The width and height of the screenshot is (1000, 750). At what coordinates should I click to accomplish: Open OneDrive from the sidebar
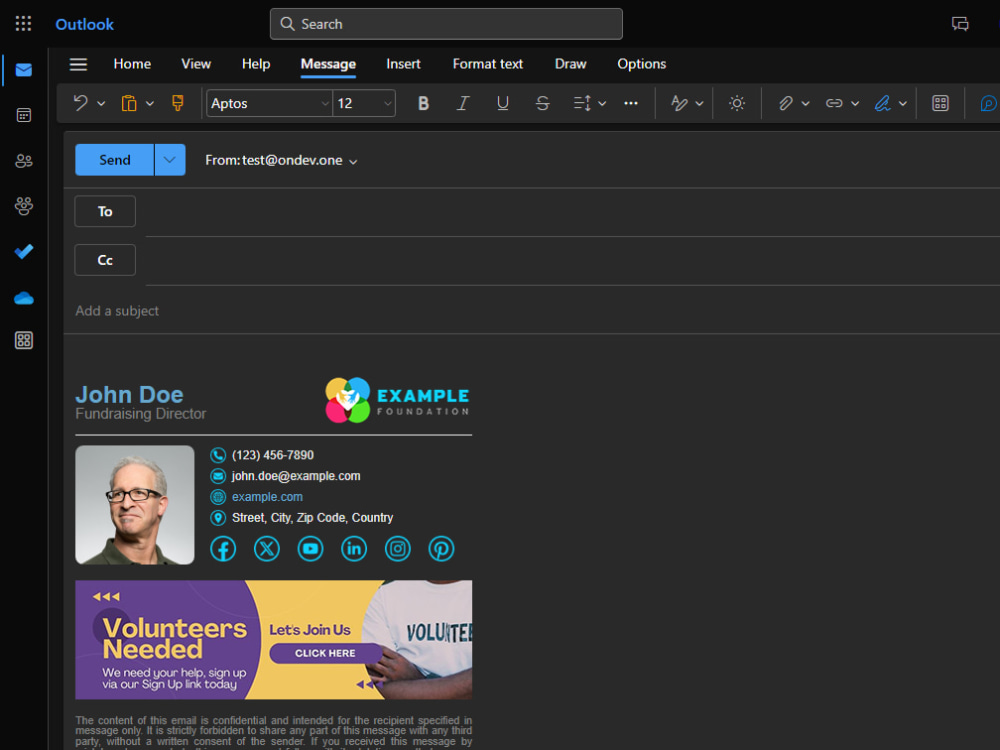pos(23,298)
